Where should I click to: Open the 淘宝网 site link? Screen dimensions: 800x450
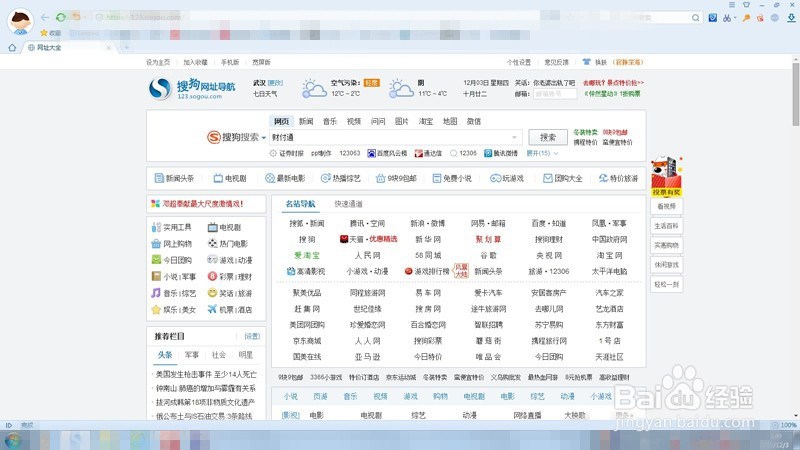(609, 255)
